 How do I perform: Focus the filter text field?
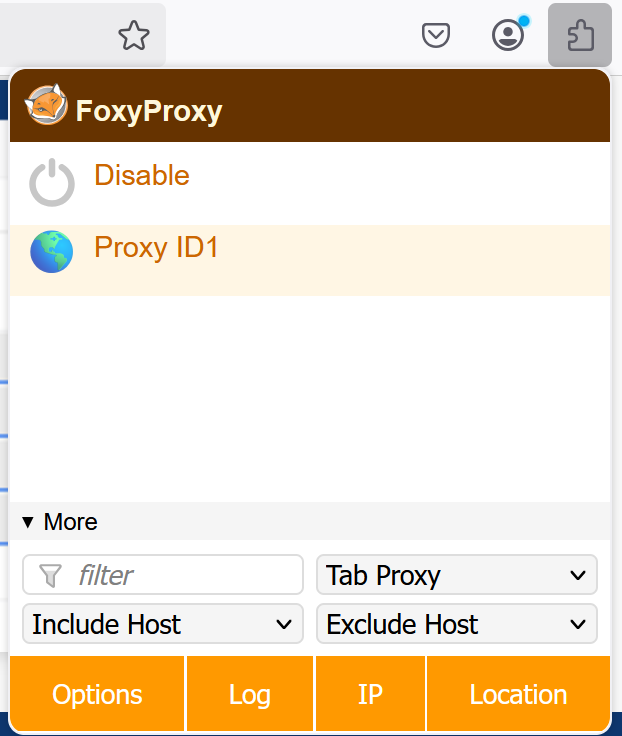coord(180,575)
